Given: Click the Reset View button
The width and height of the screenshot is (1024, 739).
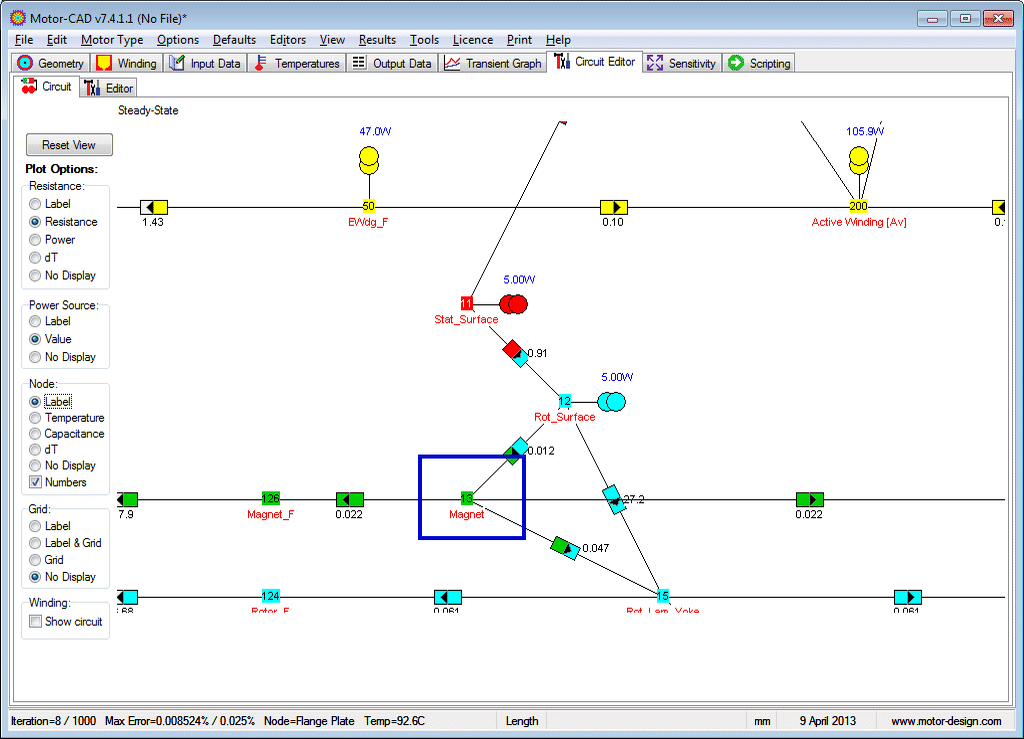Looking at the screenshot, I should click(69, 145).
